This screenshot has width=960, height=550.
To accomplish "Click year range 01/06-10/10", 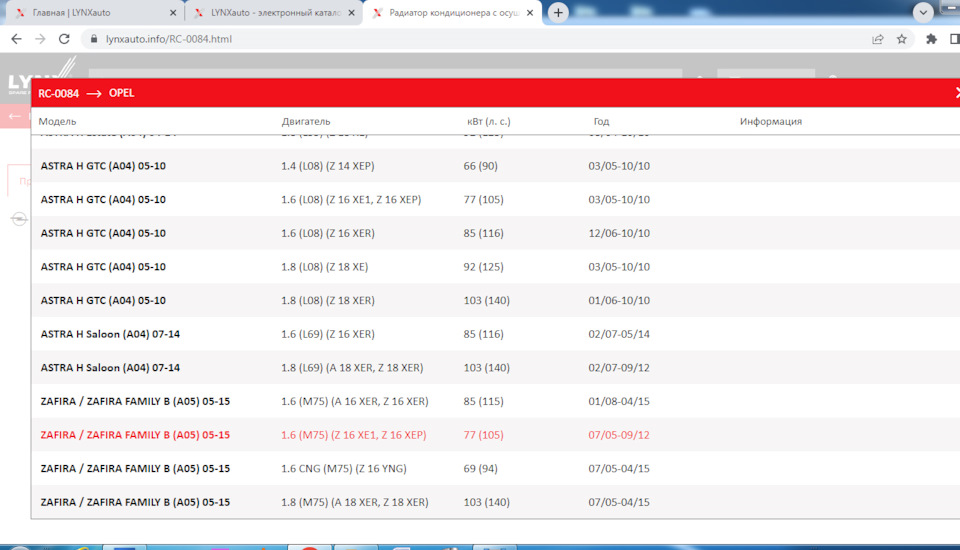I will click(x=619, y=300).
